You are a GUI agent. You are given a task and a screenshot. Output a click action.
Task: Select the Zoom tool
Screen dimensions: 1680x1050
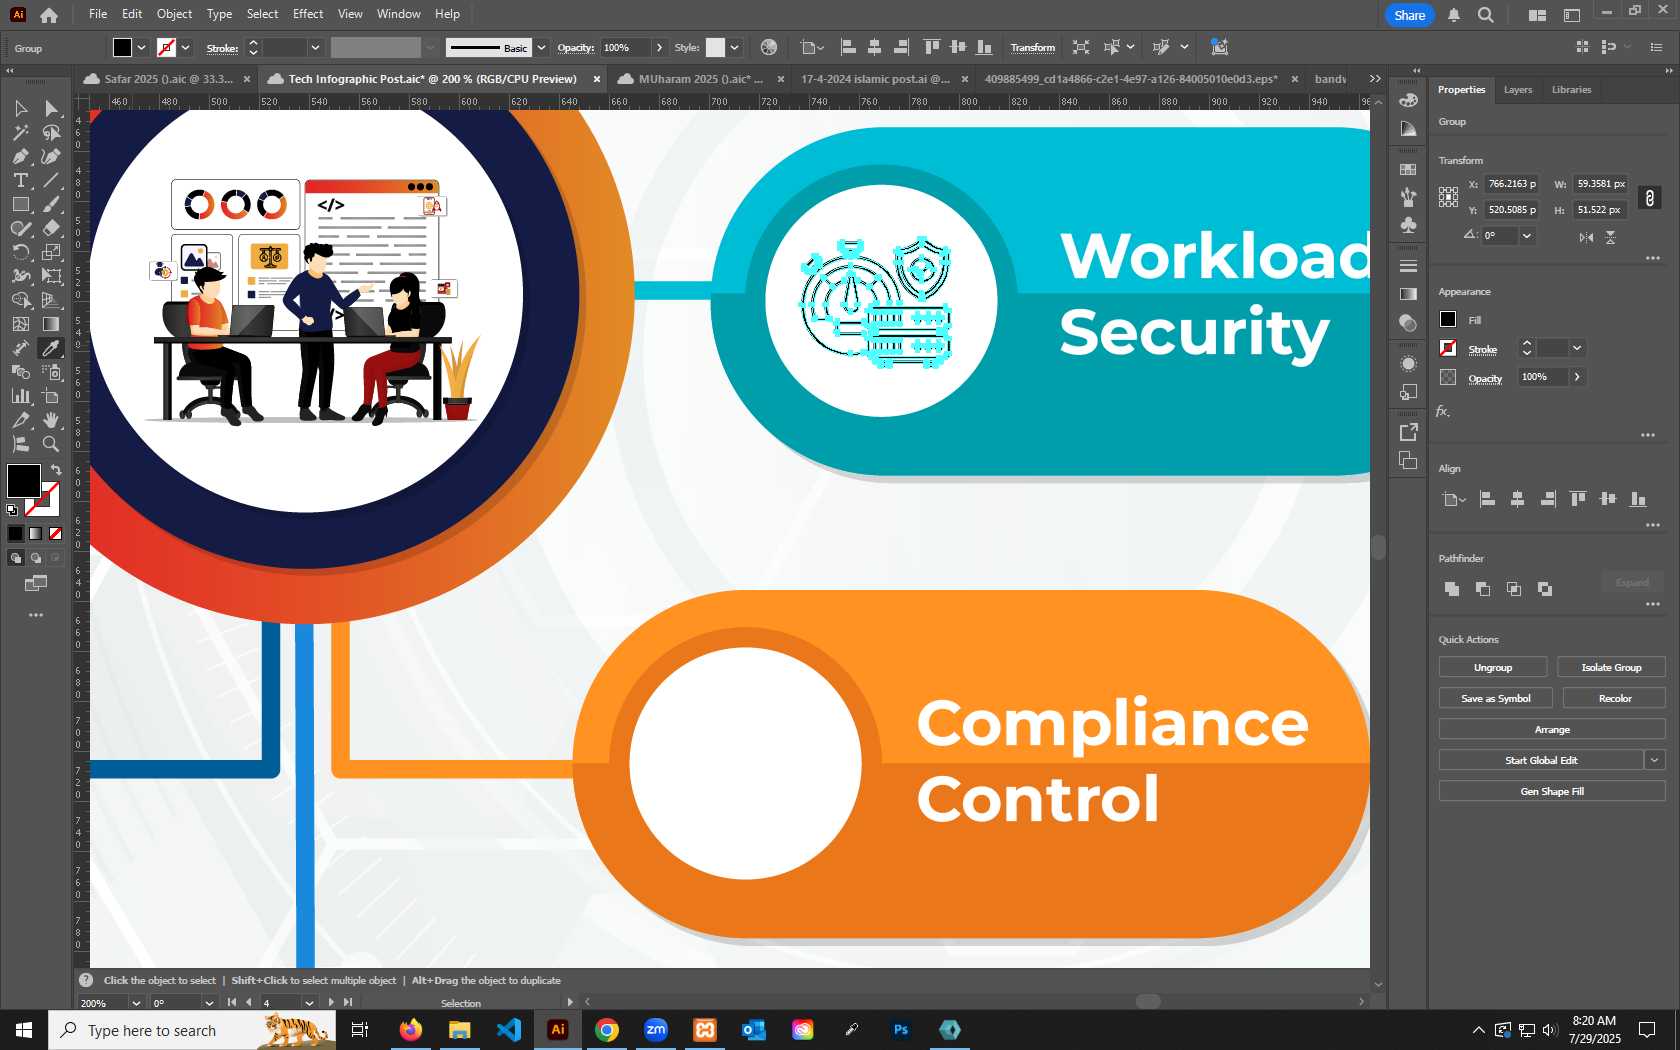coord(51,444)
